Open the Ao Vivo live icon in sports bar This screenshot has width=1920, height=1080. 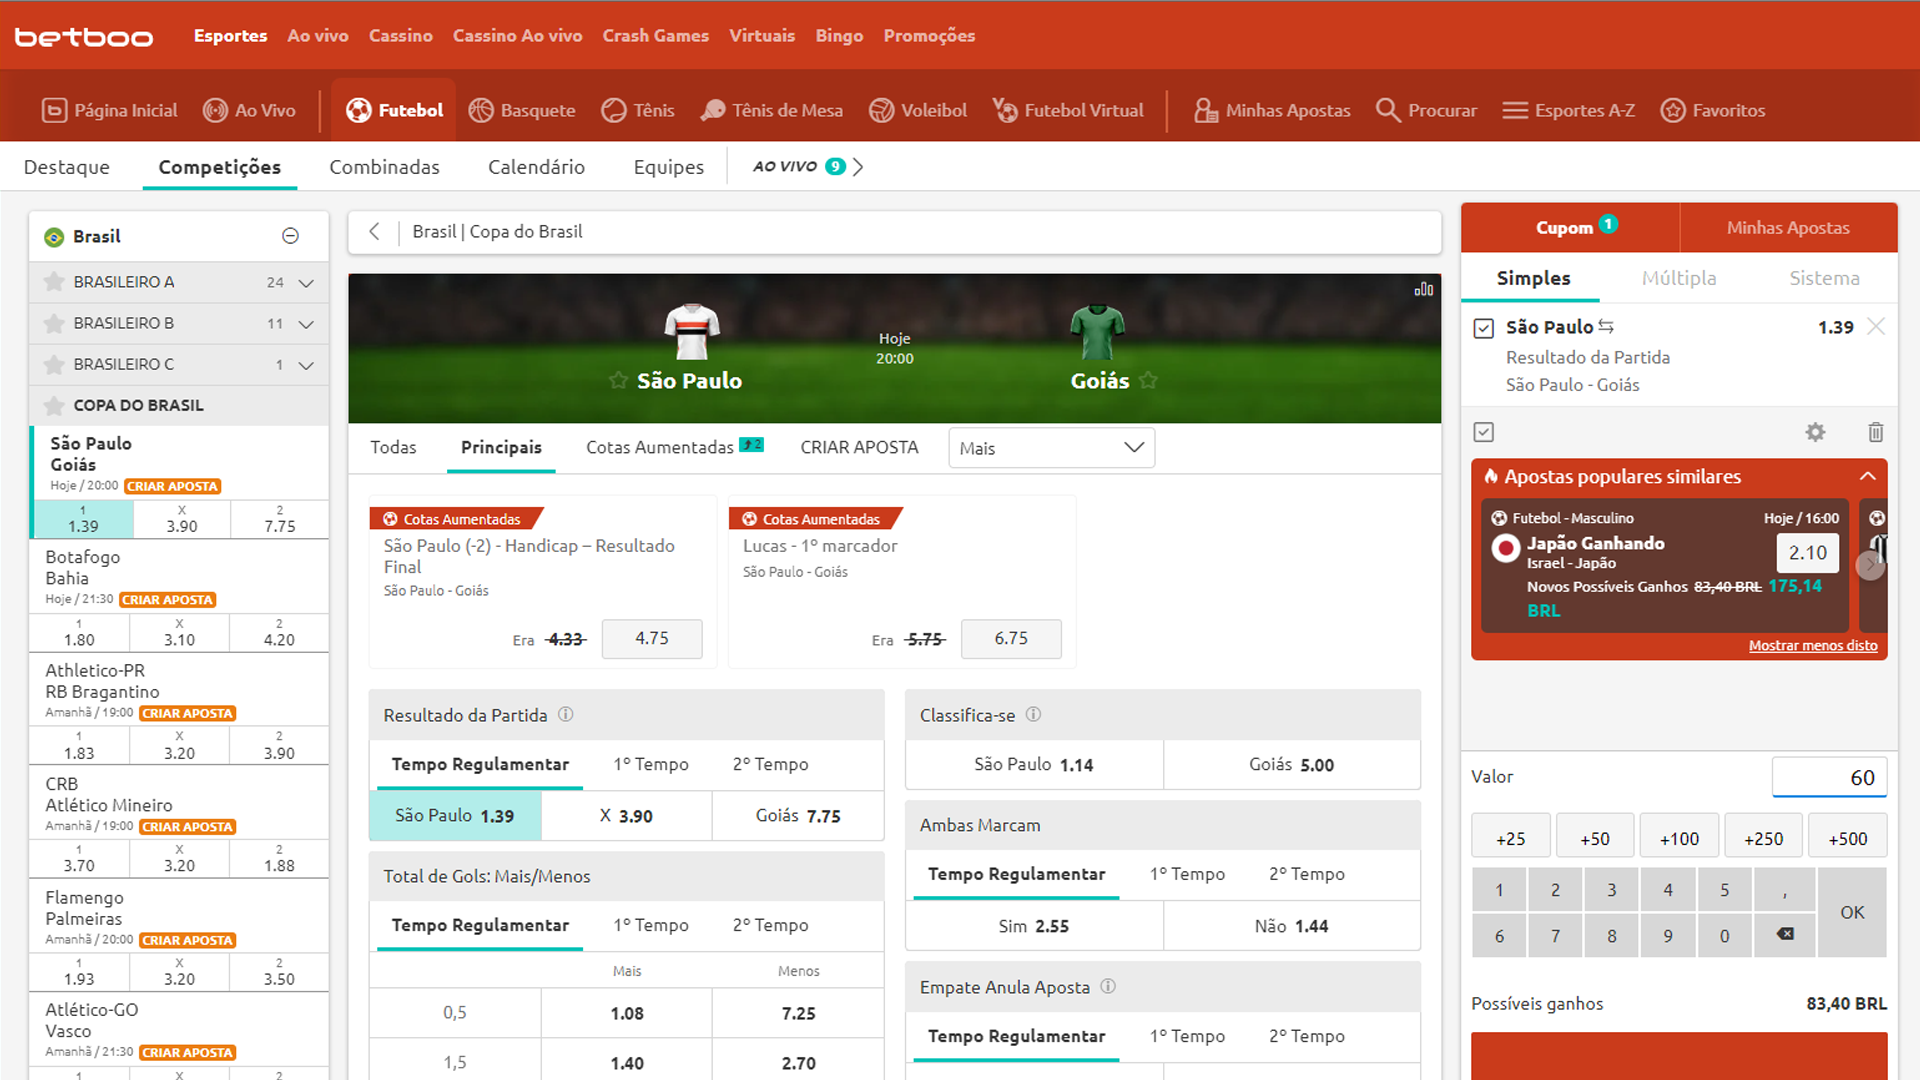pos(215,110)
